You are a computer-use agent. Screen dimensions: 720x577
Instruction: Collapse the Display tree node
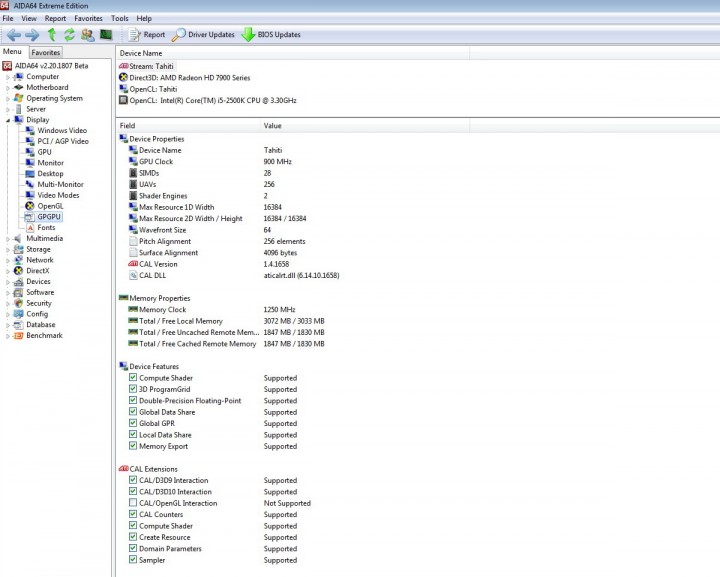pos(8,120)
